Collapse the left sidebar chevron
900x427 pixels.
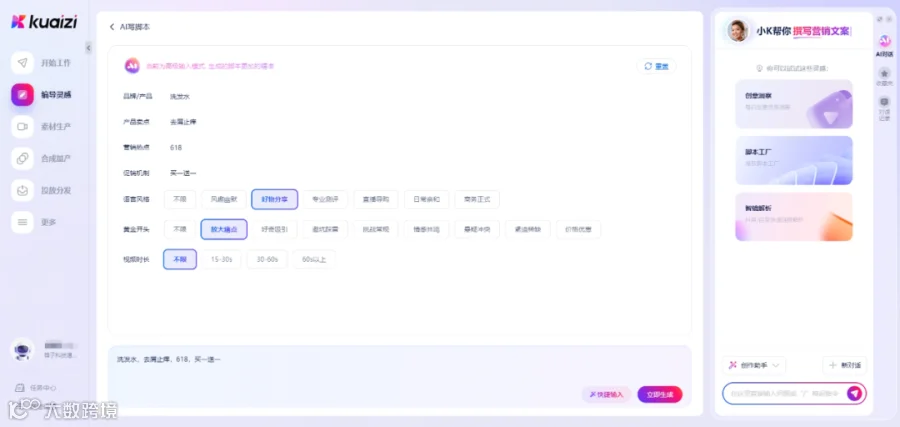[88, 48]
